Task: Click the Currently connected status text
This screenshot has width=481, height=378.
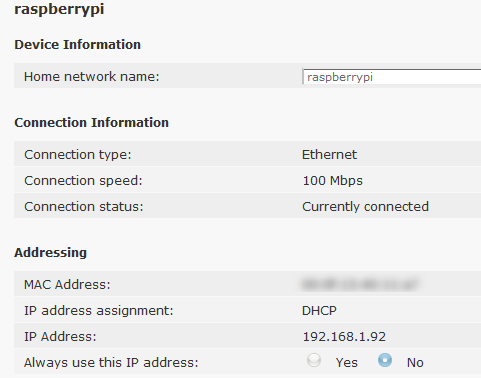Action: click(x=365, y=206)
